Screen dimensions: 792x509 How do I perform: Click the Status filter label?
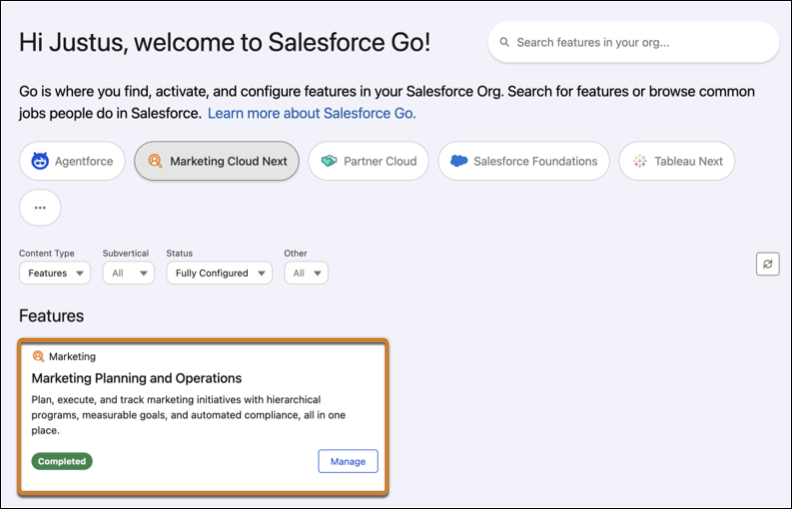tap(180, 253)
